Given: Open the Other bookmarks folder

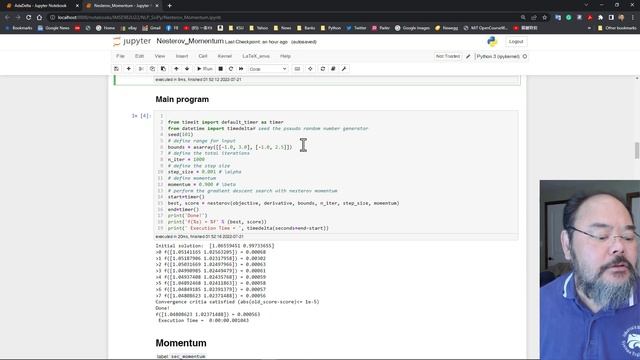Looking at the screenshot, I should click(x=617, y=28).
